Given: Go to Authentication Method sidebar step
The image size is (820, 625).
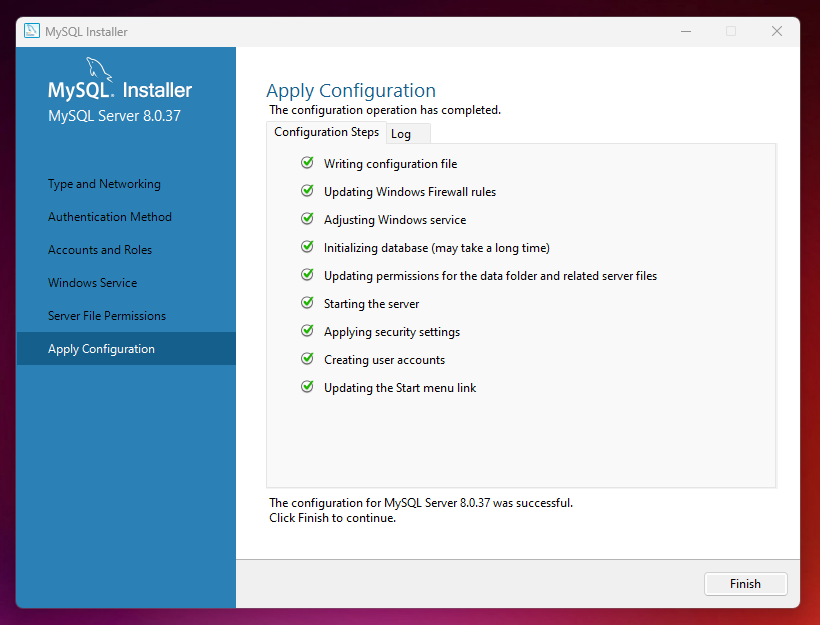Looking at the screenshot, I should [110, 217].
